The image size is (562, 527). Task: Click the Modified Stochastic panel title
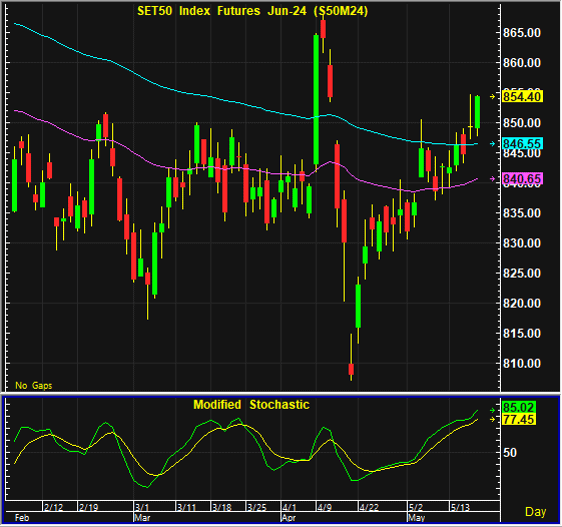click(251, 405)
